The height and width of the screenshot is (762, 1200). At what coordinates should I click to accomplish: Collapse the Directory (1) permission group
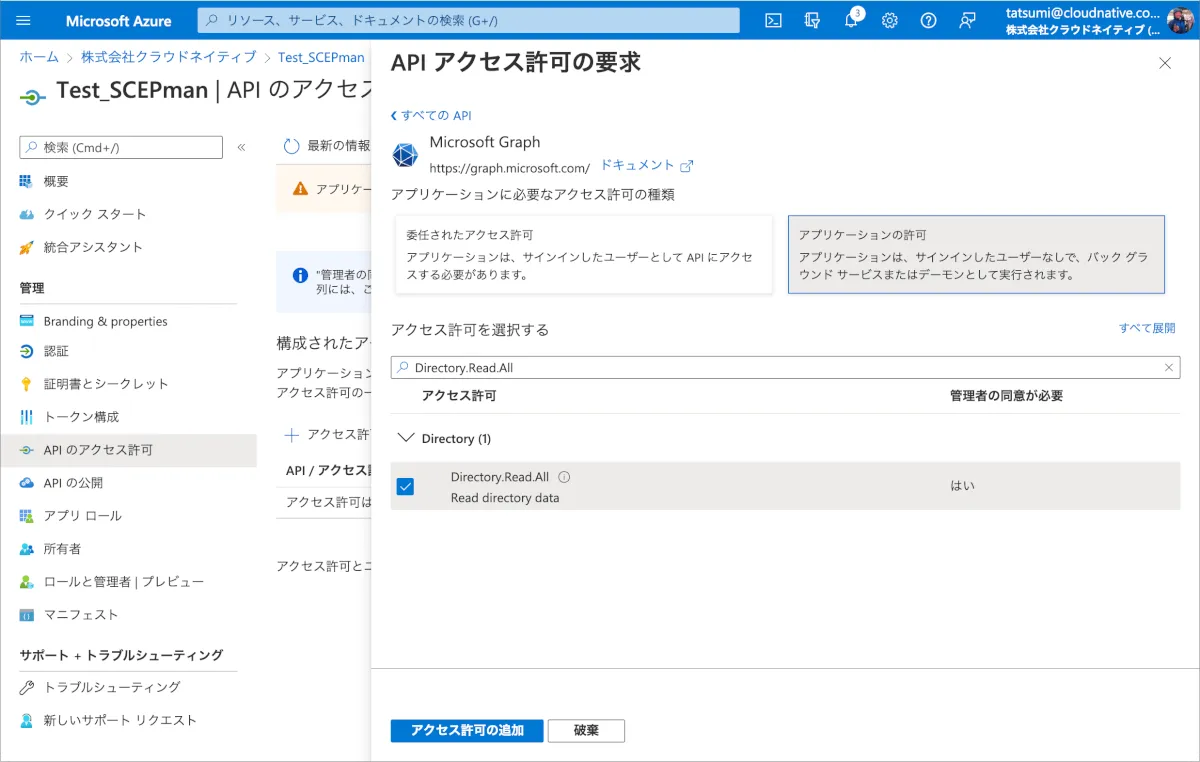405,438
